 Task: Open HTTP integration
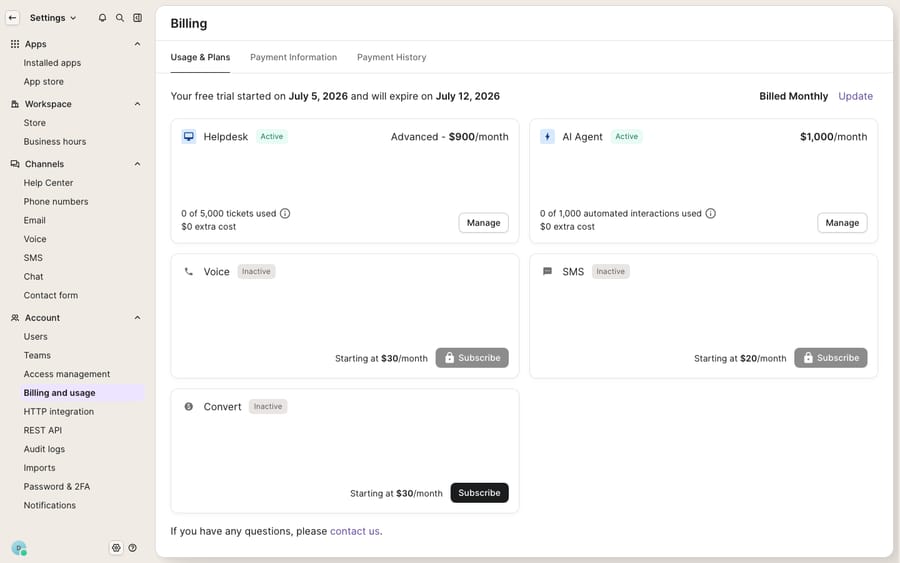59,411
